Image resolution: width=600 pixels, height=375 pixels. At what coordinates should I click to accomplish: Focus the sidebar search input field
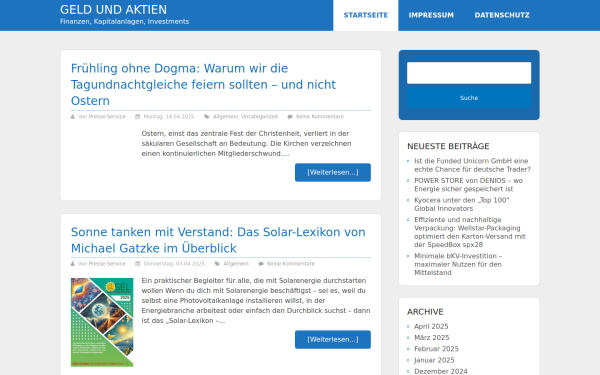click(469, 73)
